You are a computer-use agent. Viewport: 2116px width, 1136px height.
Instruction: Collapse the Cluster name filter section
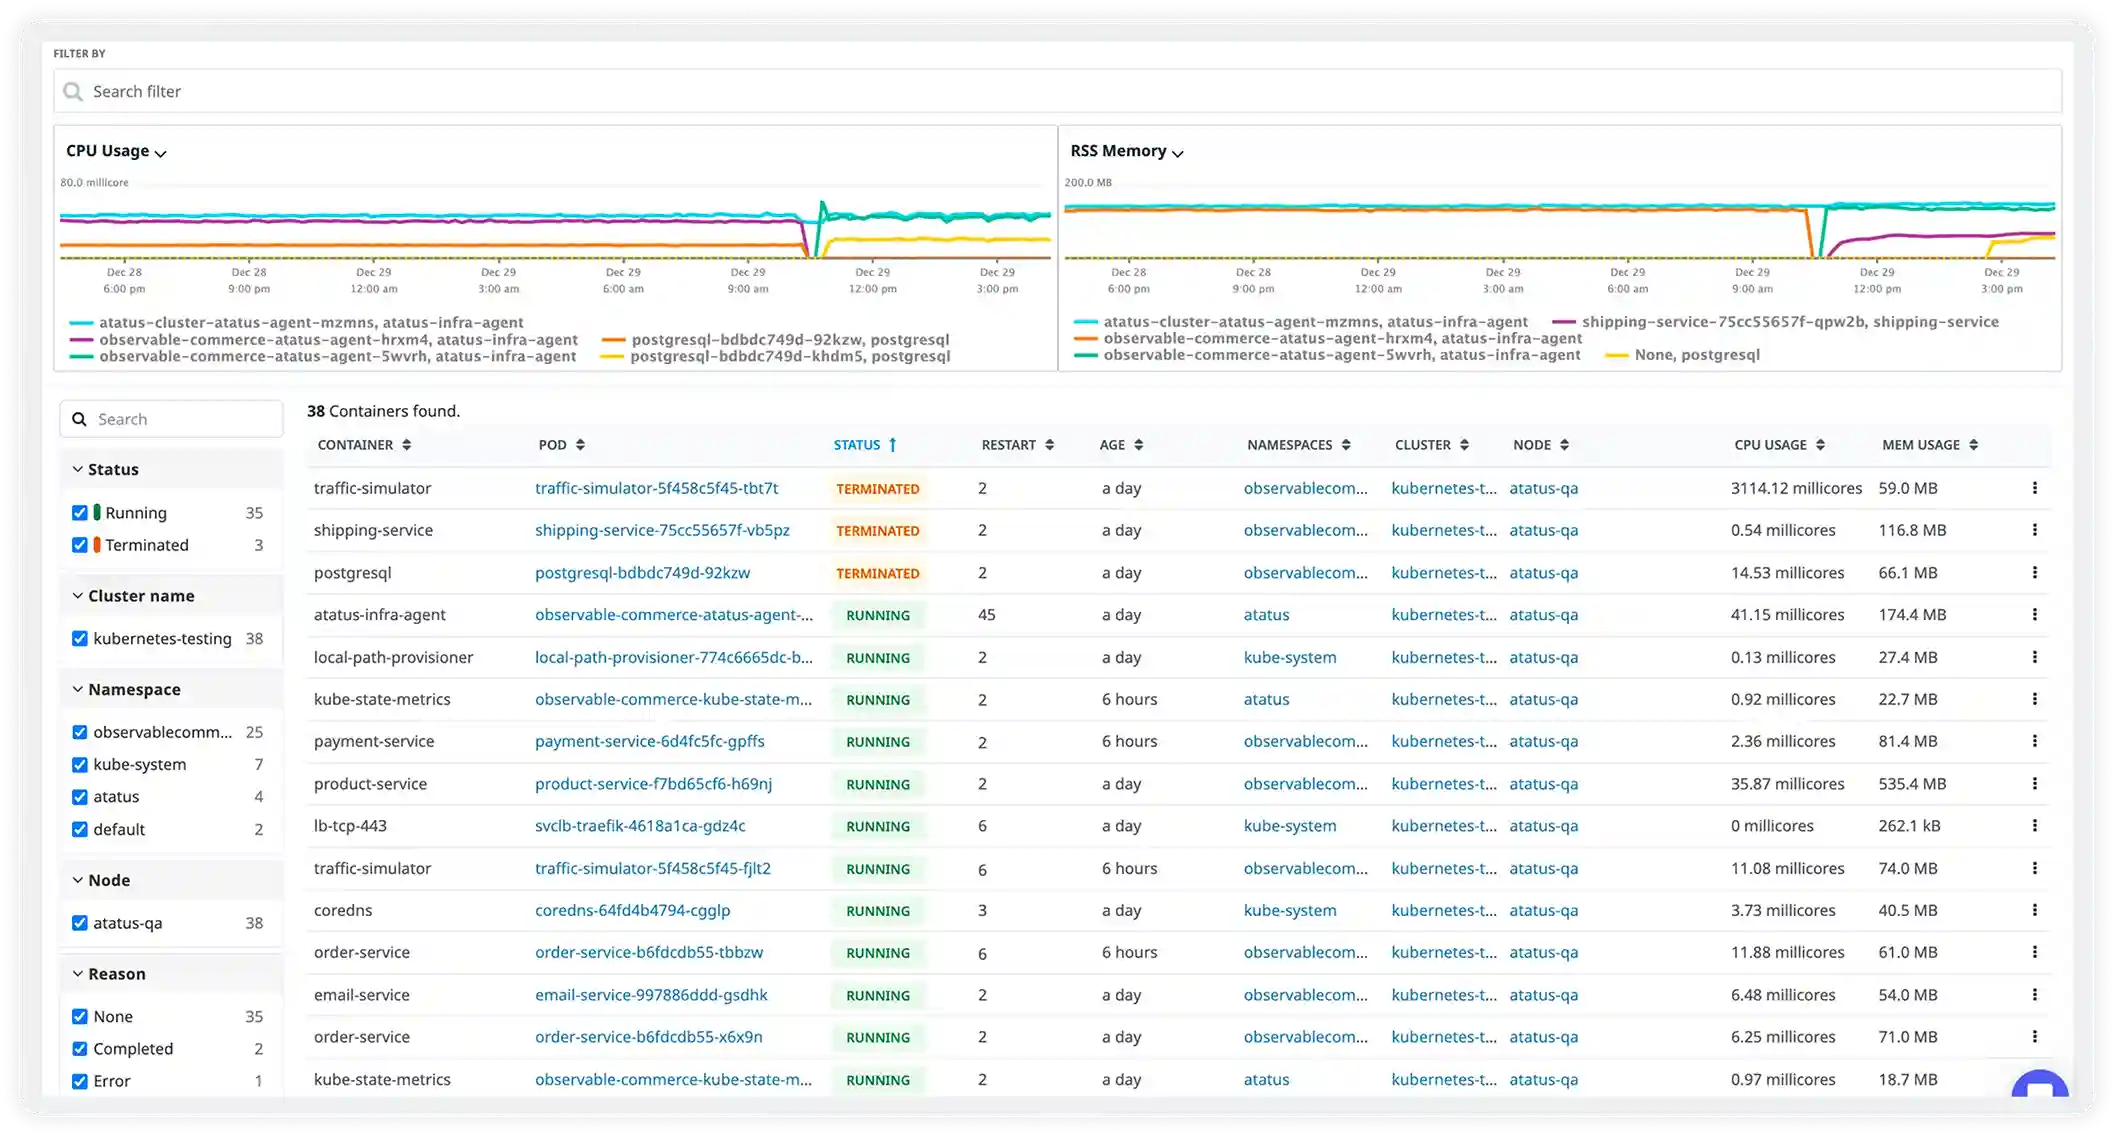[x=77, y=594]
